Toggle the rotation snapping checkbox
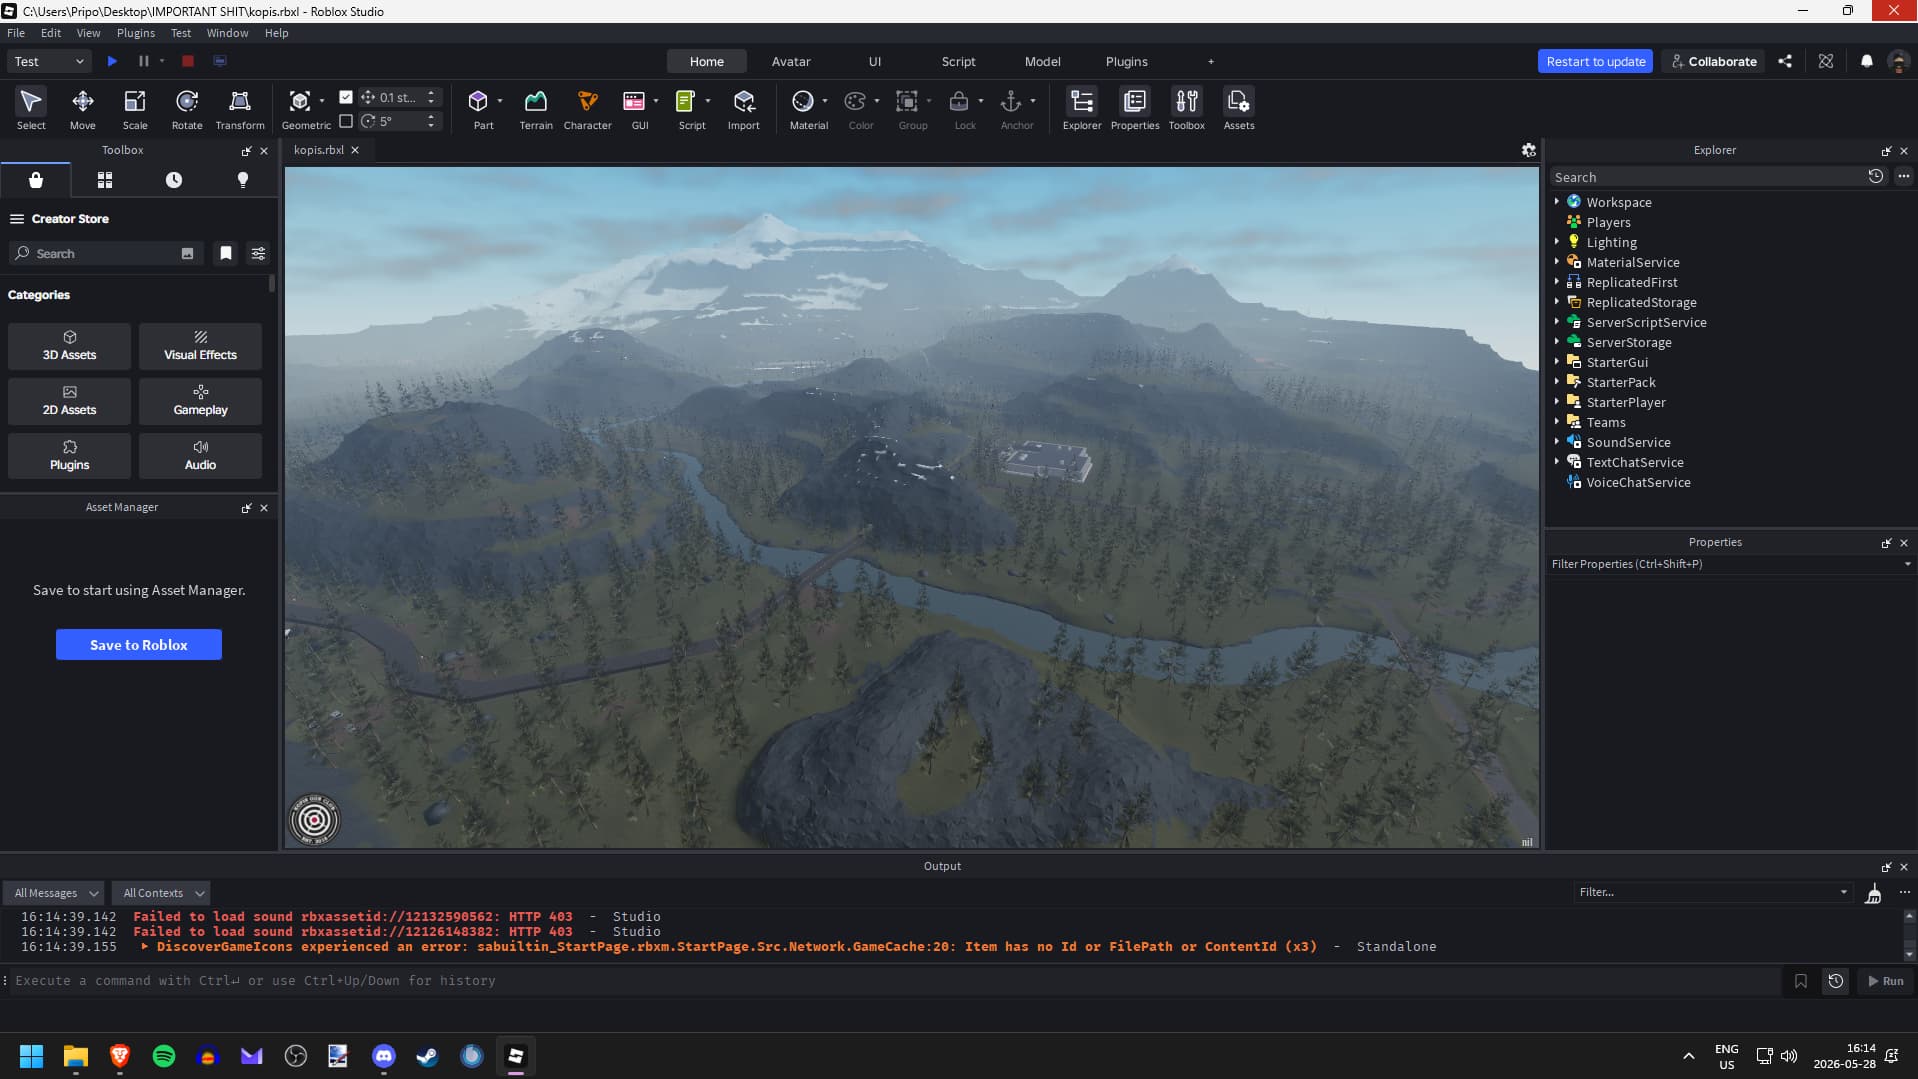1918x1079 pixels. tap(346, 121)
